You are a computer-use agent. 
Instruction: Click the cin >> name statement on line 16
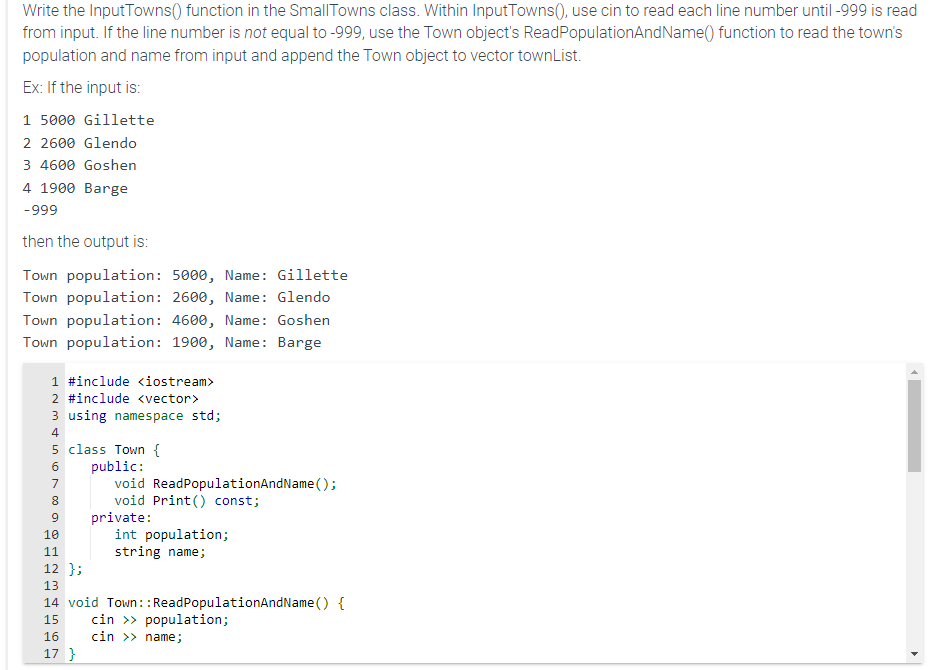137,636
